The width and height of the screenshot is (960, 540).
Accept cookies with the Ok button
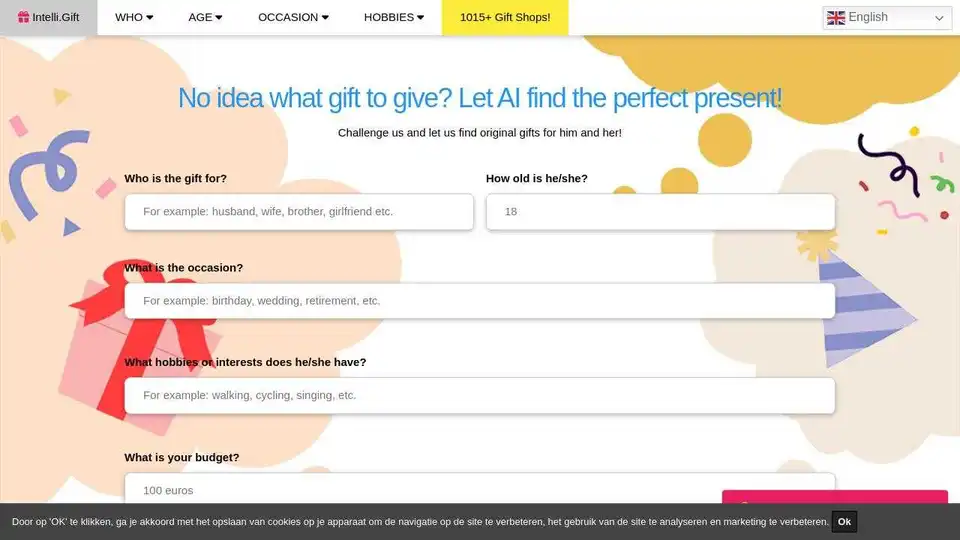tap(844, 522)
